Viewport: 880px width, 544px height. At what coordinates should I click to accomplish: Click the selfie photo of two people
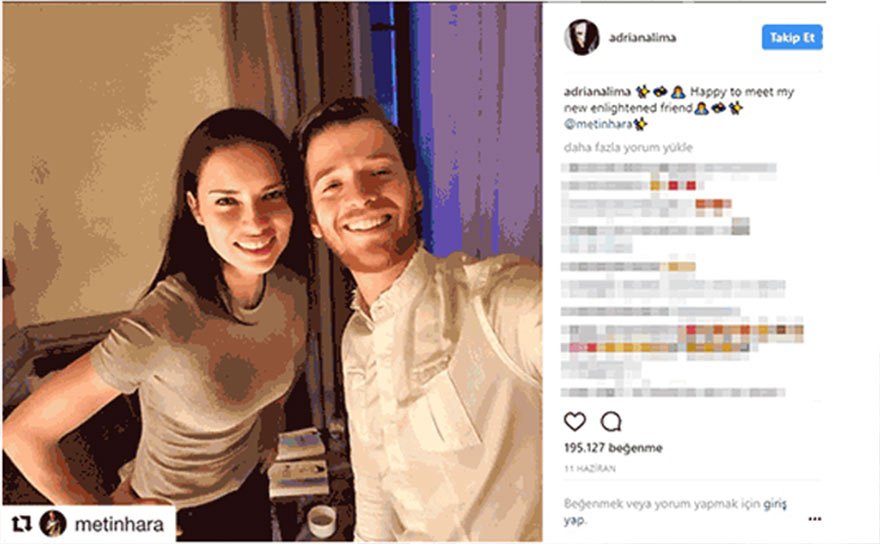pos(272,272)
